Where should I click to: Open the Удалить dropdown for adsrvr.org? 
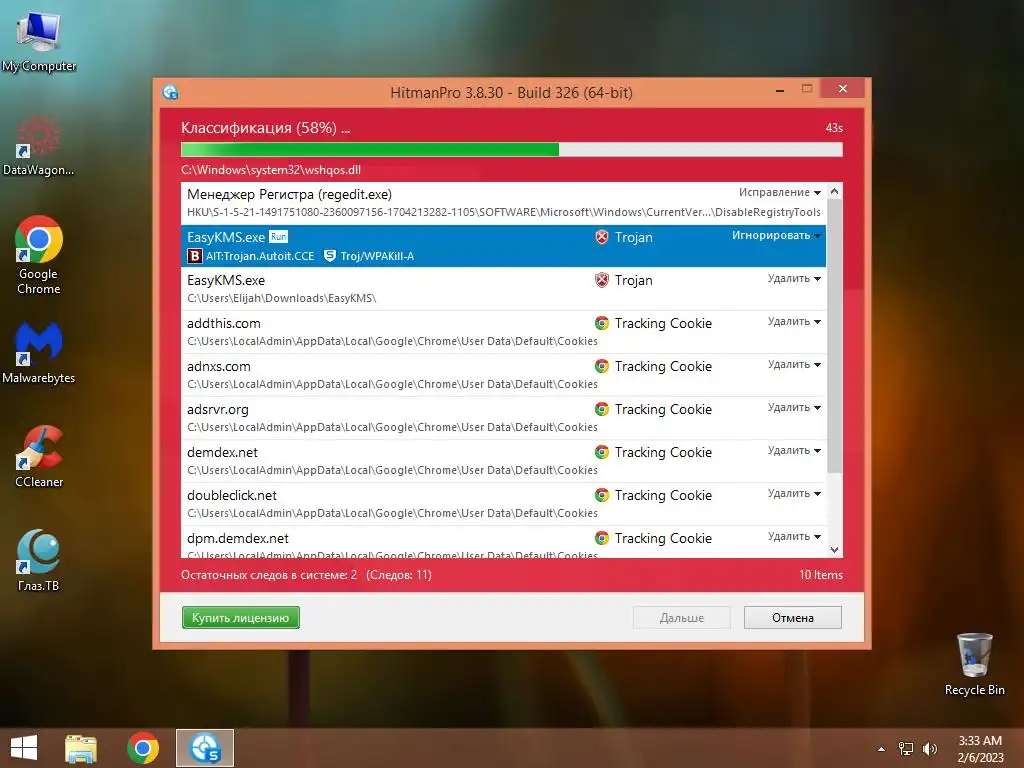pyautogui.click(x=794, y=408)
